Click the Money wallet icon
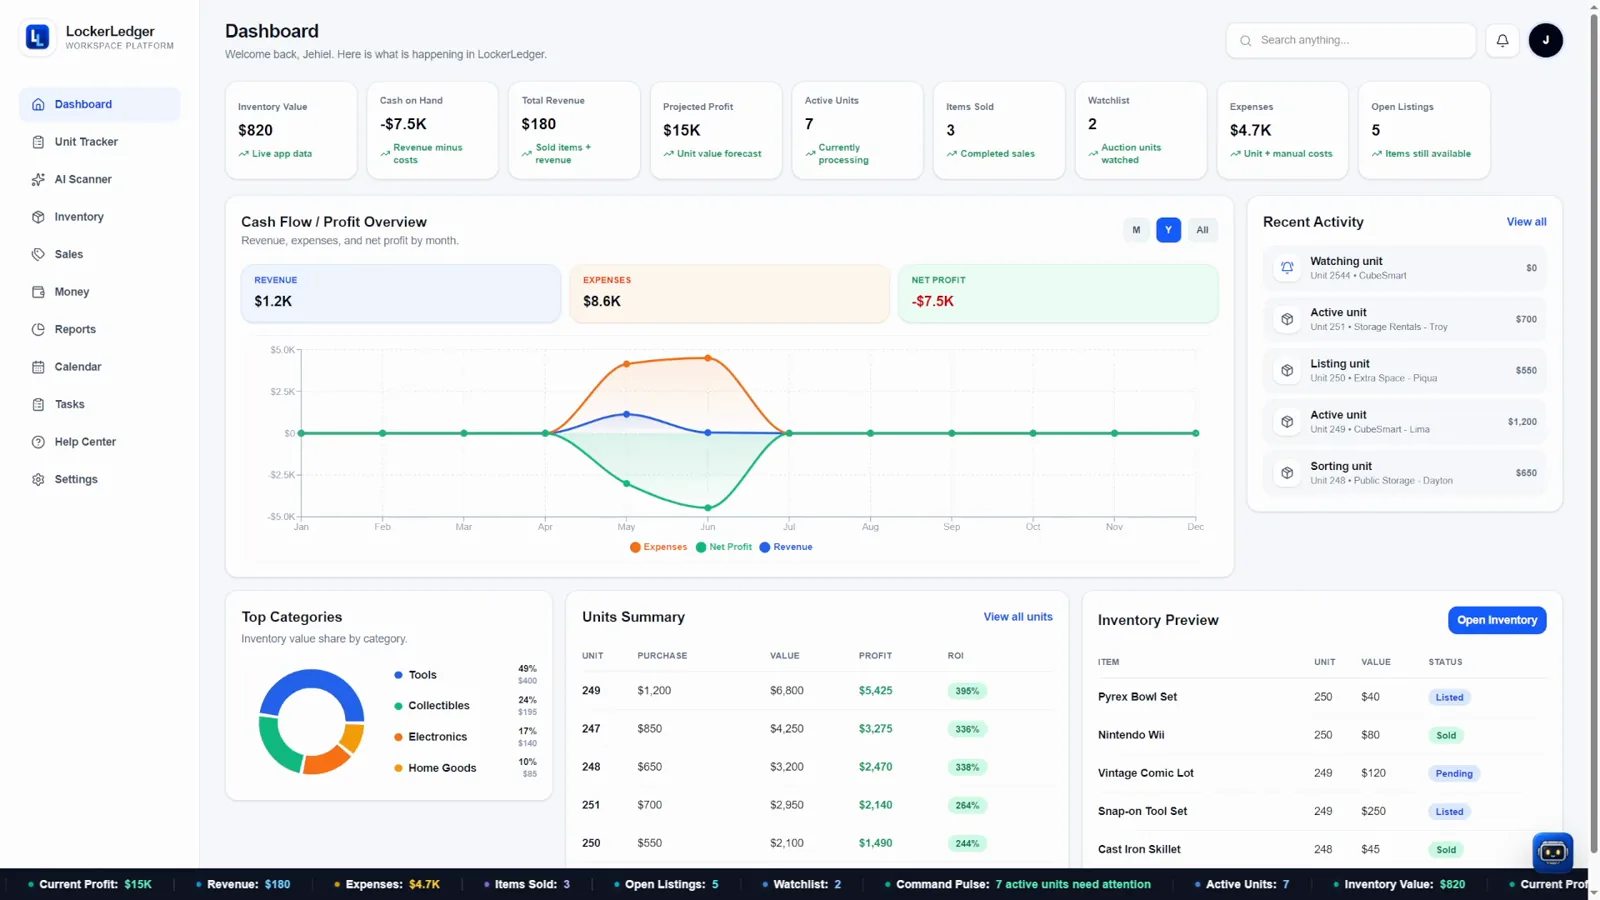 [38, 292]
